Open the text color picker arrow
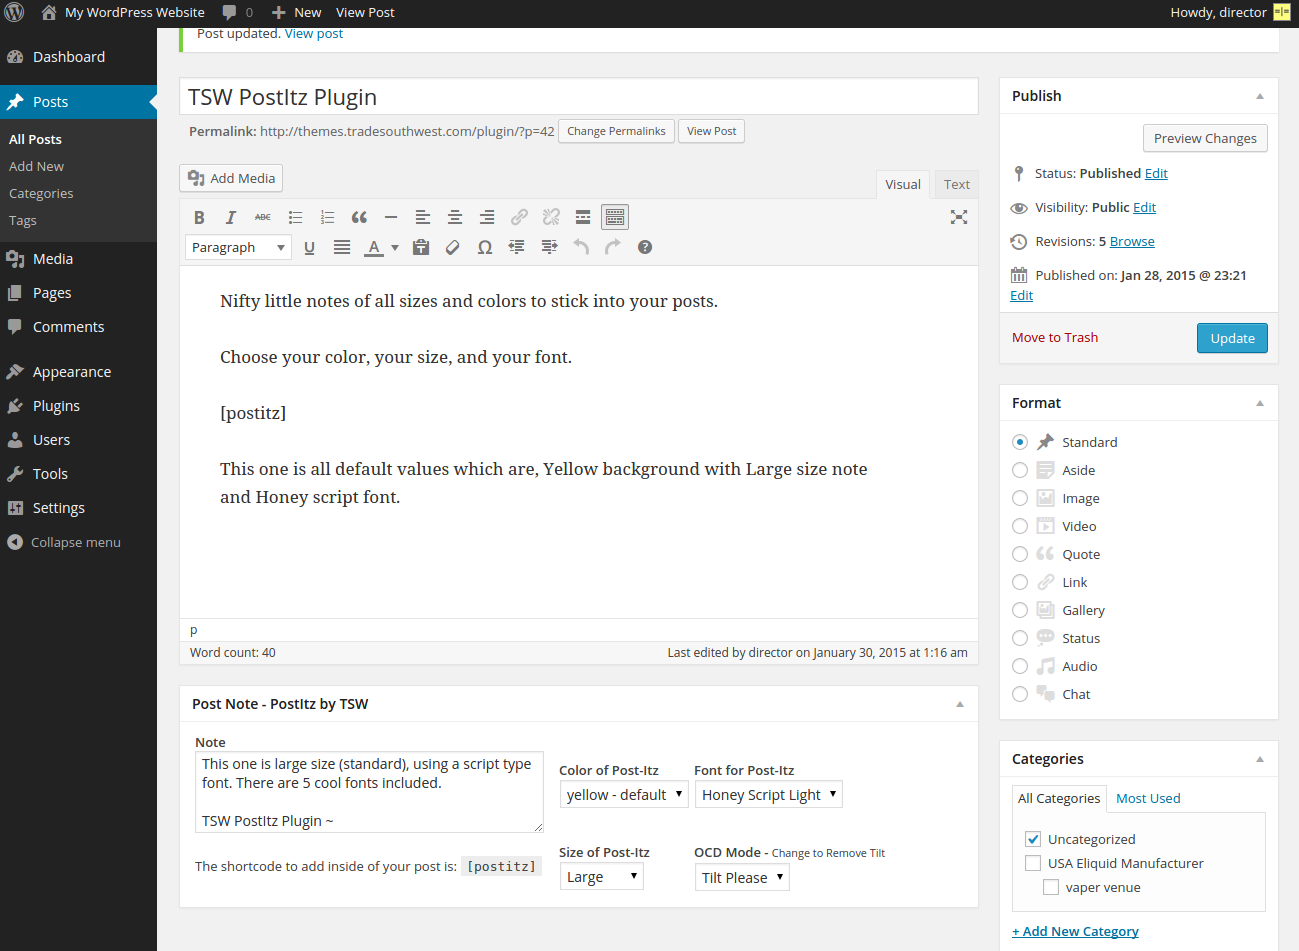This screenshot has height=951, width=1299. coord(395,247)
